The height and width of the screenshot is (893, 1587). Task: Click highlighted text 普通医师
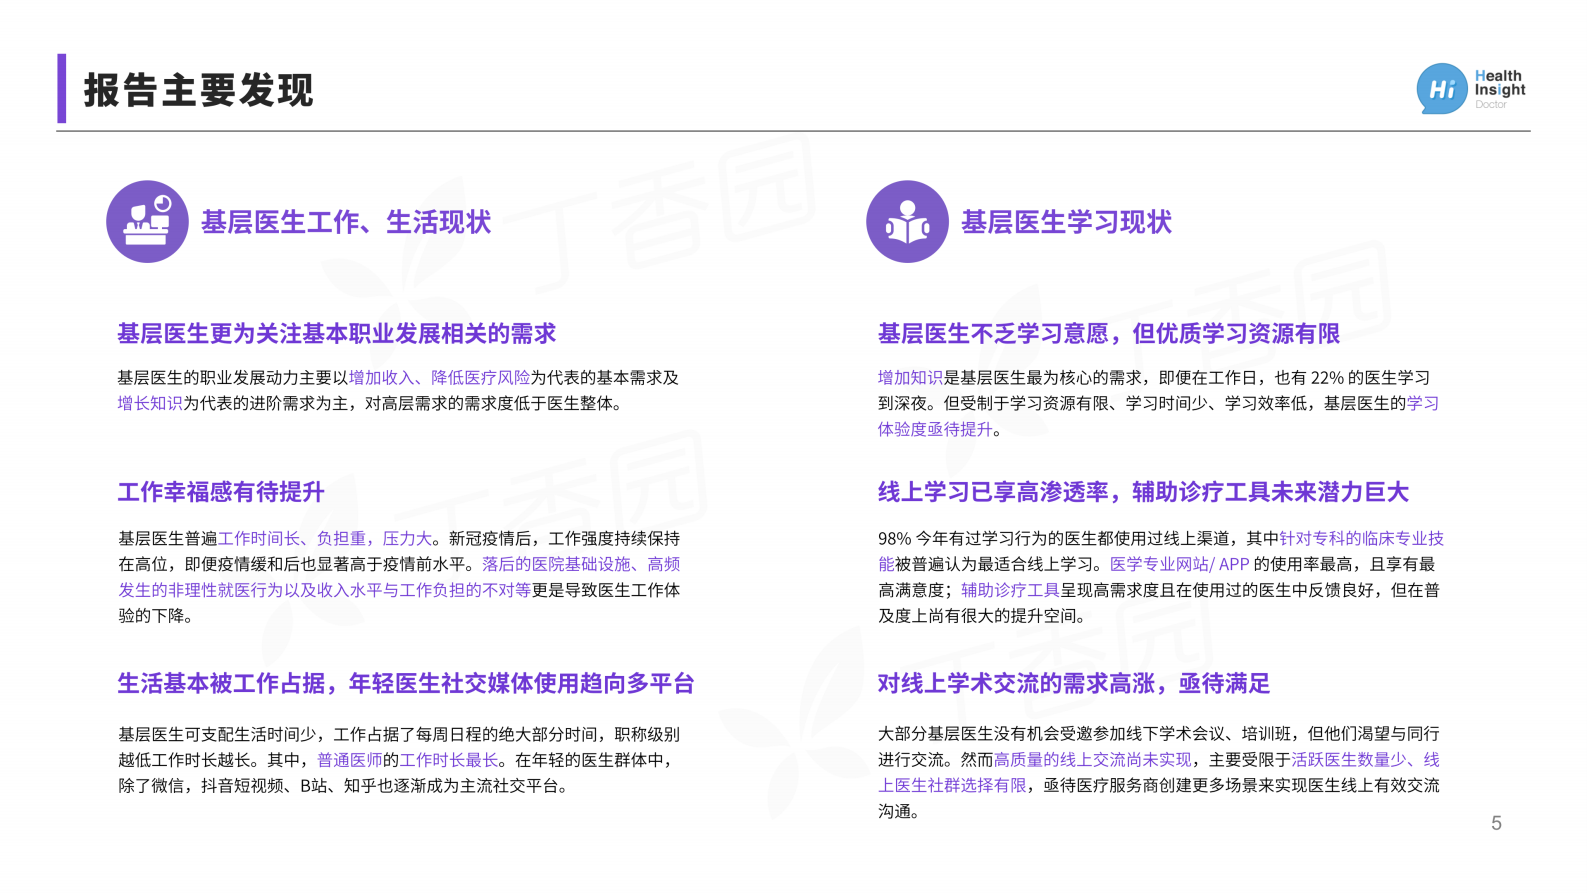point(350,761)
